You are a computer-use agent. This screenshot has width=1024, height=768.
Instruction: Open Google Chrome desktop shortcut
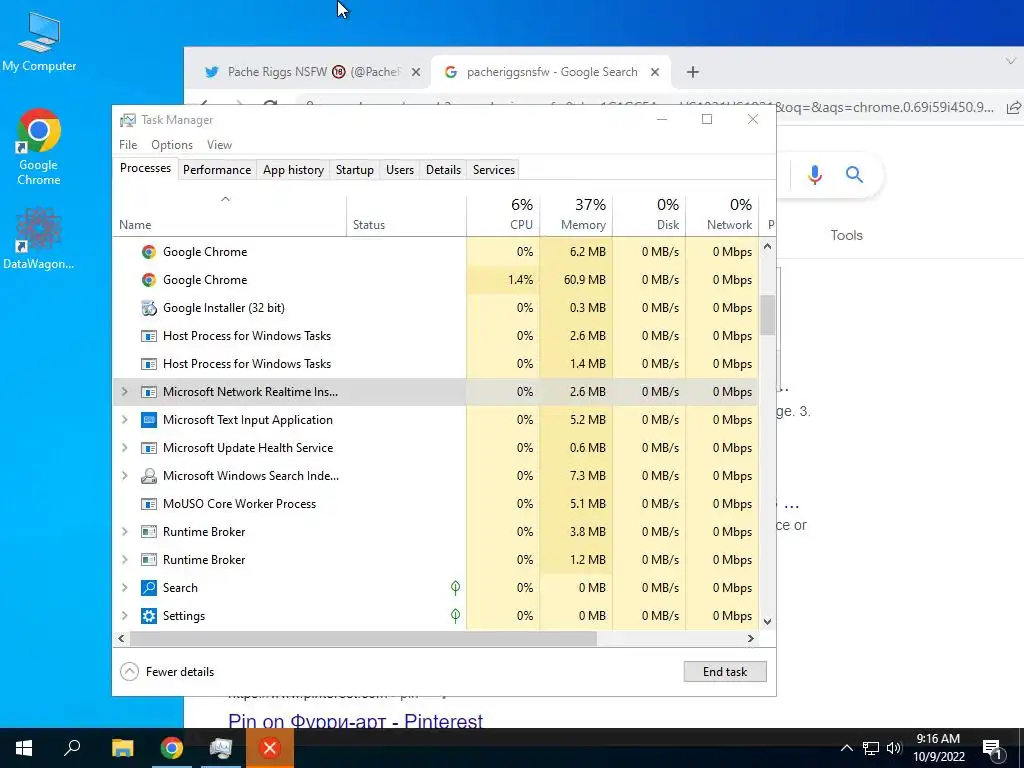[39, 147]
